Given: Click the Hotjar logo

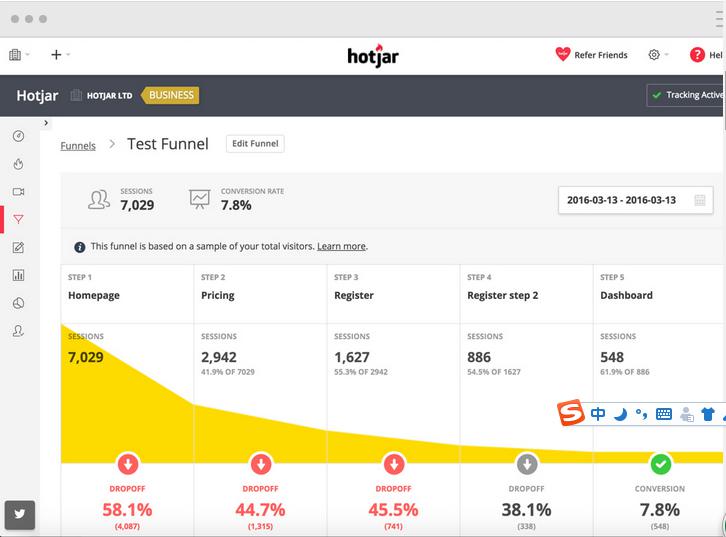Looking at the screenshot, I should pos(373,56).
